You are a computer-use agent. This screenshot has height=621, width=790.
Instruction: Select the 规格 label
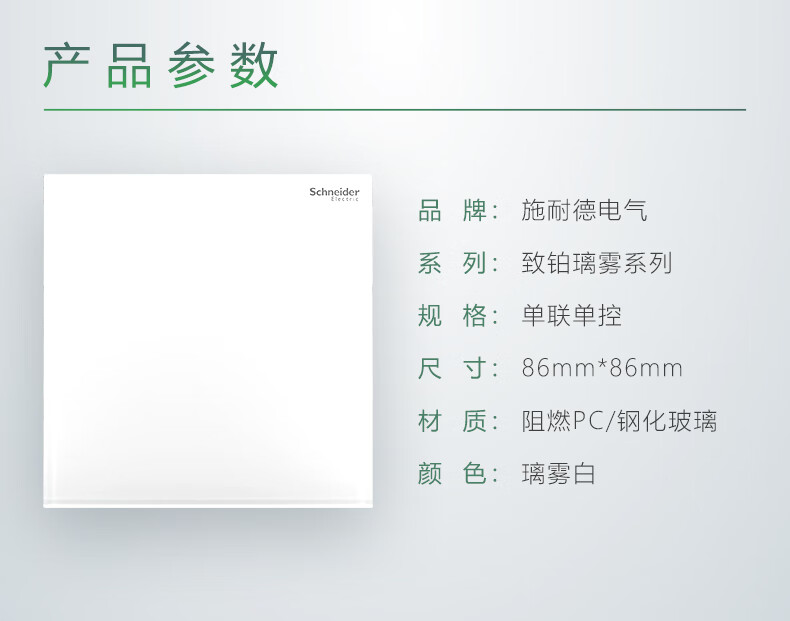[x=458, y=316]
